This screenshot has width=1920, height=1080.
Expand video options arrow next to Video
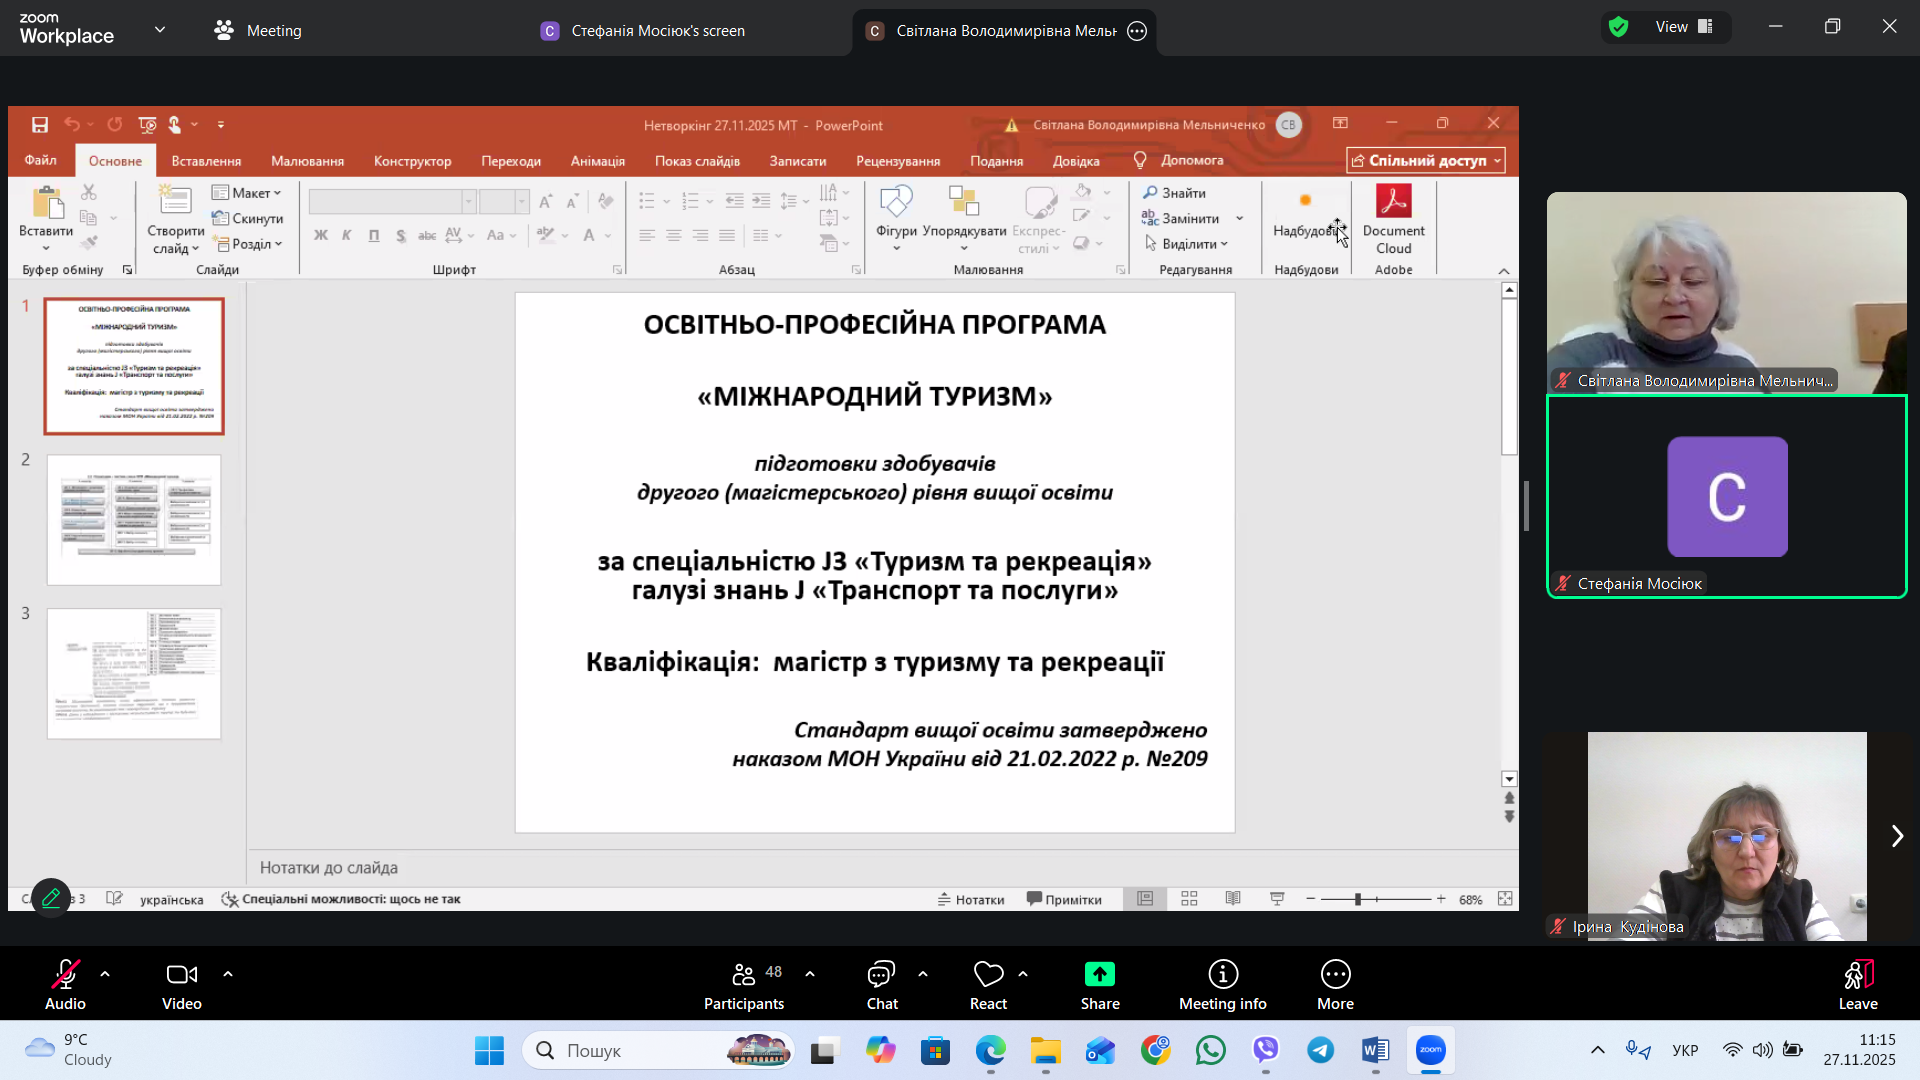(228, 973)
